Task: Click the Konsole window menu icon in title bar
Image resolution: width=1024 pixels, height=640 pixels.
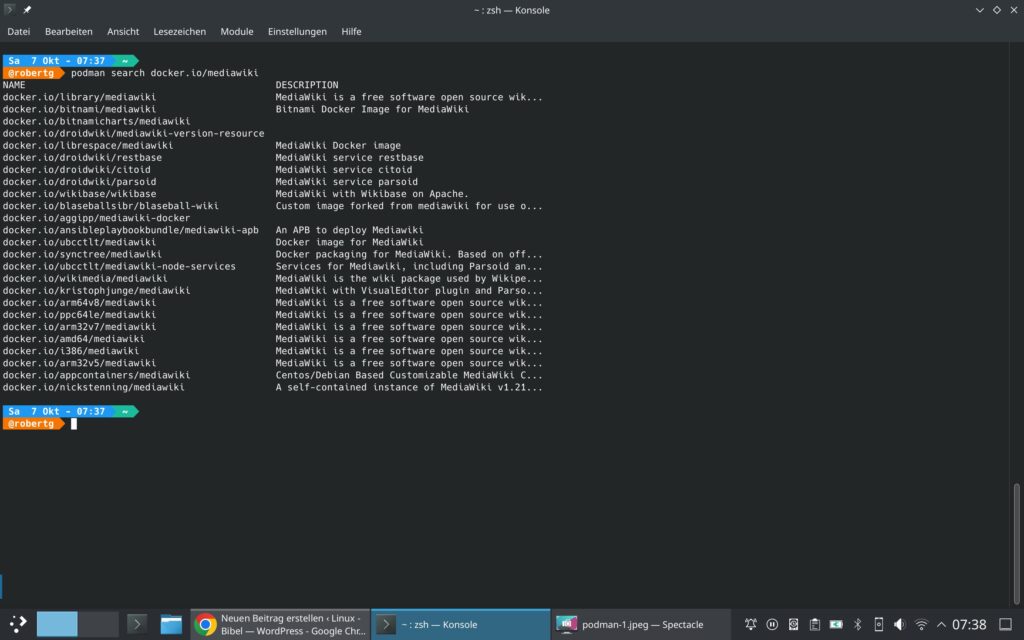Action: (x=9, y=10)
